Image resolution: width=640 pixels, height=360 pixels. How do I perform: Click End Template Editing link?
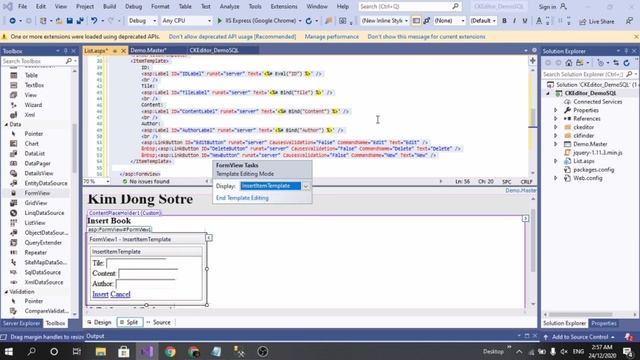(242, 198)
